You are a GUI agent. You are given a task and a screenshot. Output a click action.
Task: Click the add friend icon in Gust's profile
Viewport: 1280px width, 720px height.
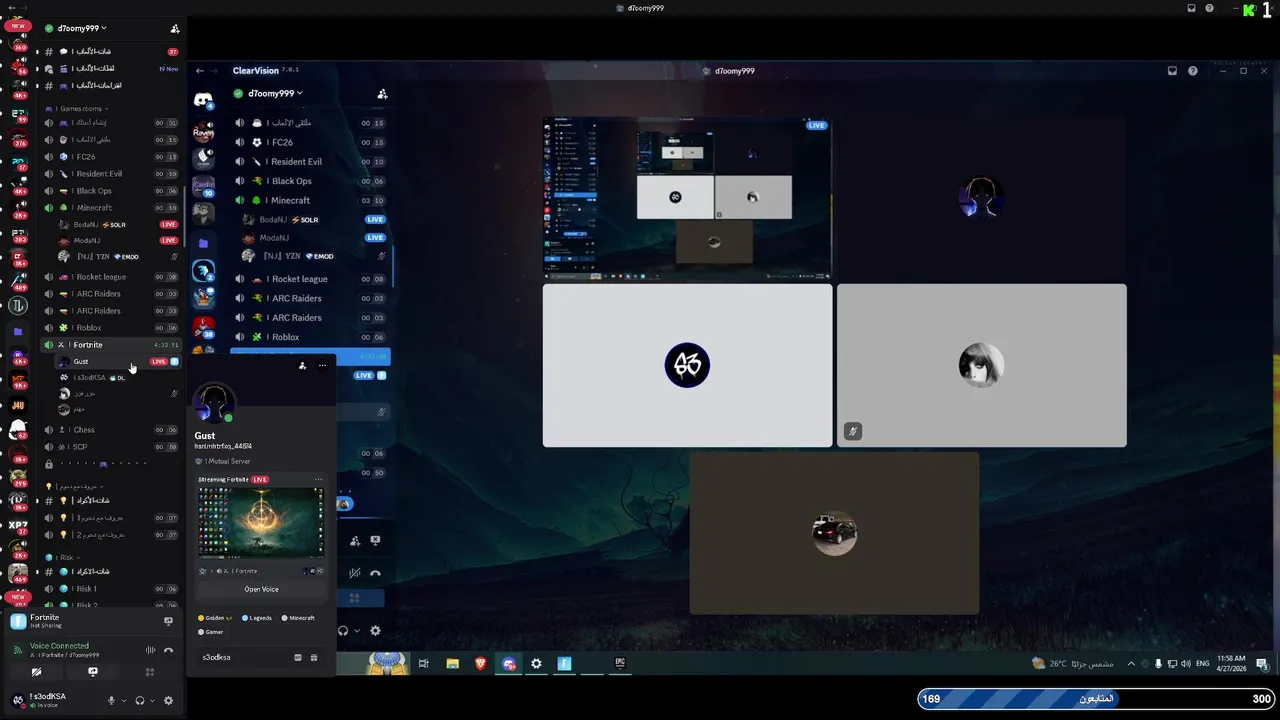(x=302, y=366)
